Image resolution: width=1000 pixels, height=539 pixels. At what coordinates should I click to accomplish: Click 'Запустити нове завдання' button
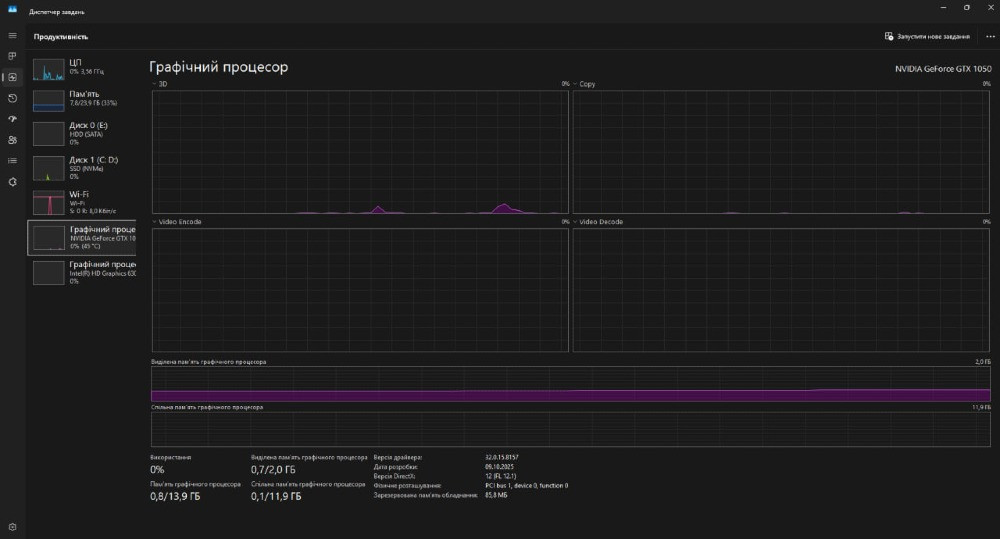(x=927, y=36)
